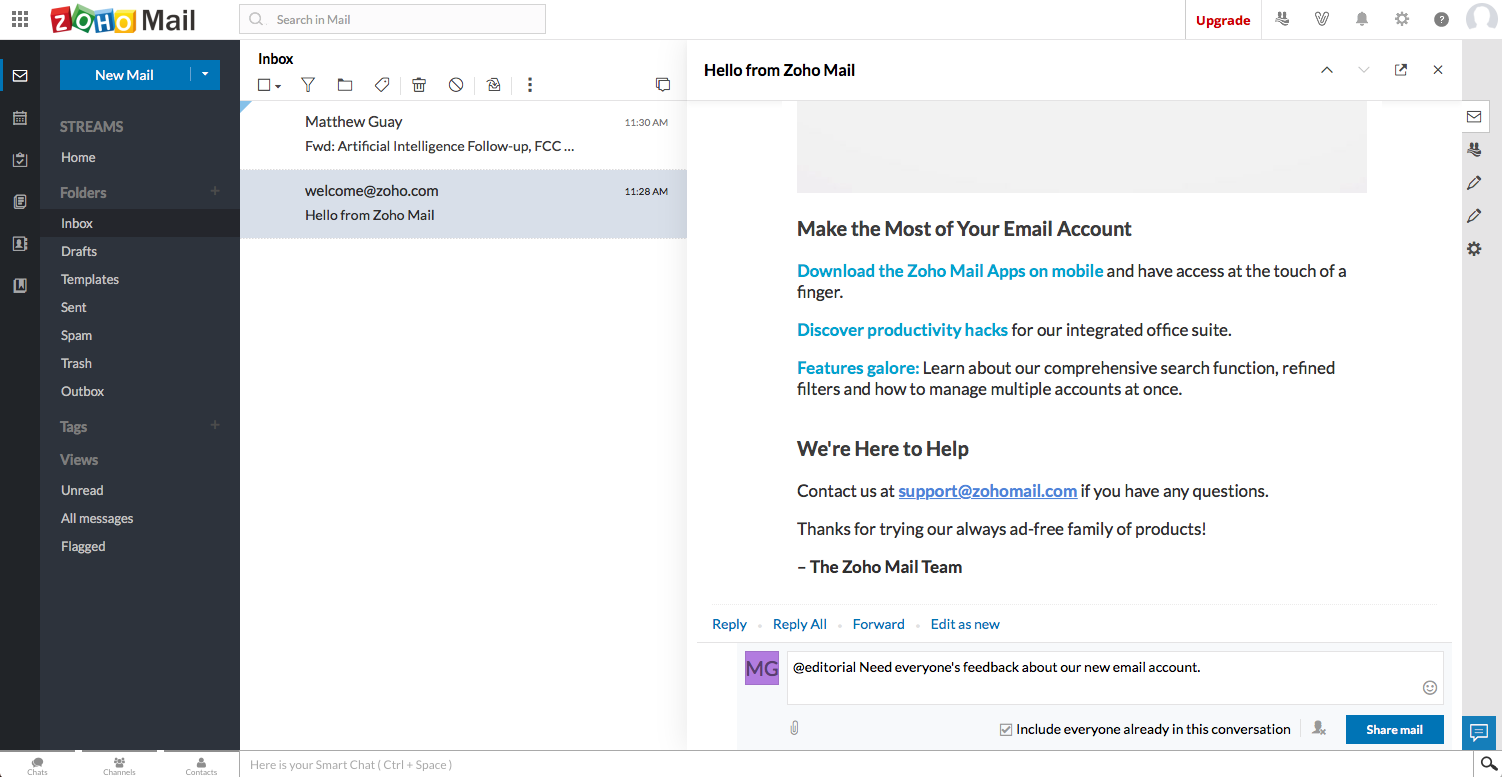Open the Zoho apps grid launcher
The image size is (1502, 777).
click(20, 19)
